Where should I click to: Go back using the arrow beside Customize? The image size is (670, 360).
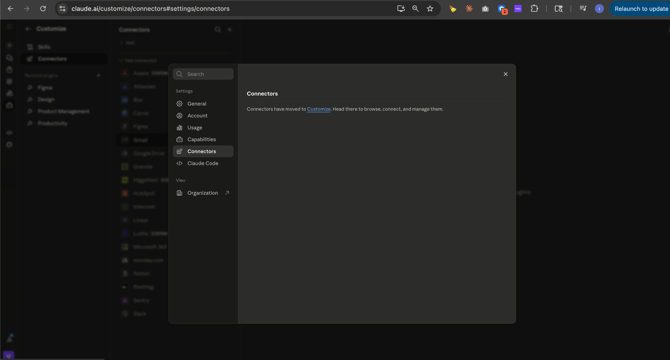pos(28,29)
